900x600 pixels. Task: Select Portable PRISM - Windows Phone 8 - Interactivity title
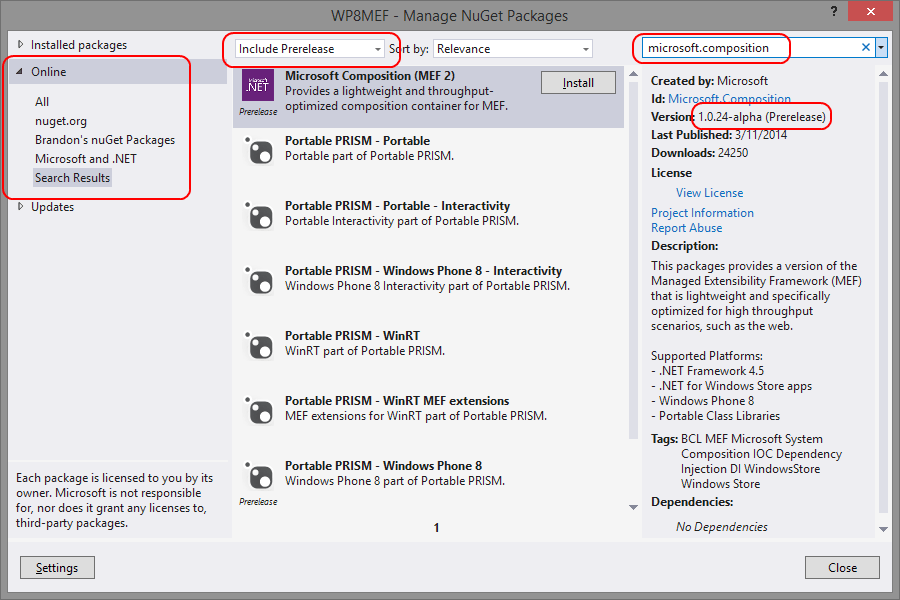click(x=424, y=270)
